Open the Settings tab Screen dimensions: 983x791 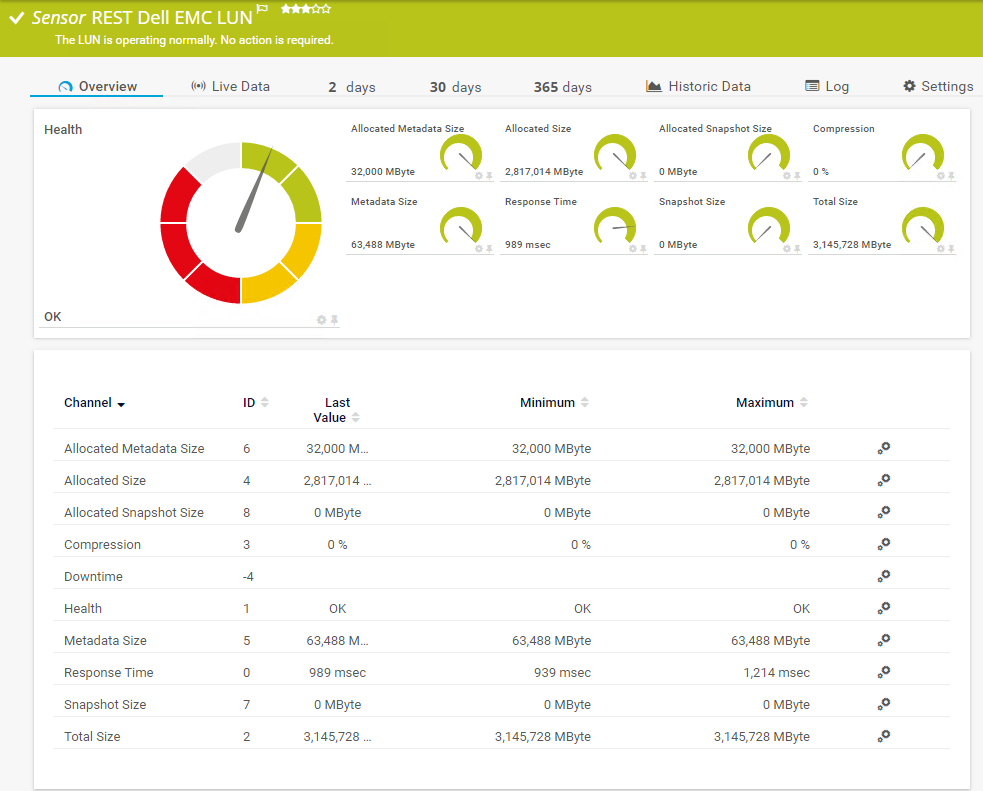tap(938, 87)
